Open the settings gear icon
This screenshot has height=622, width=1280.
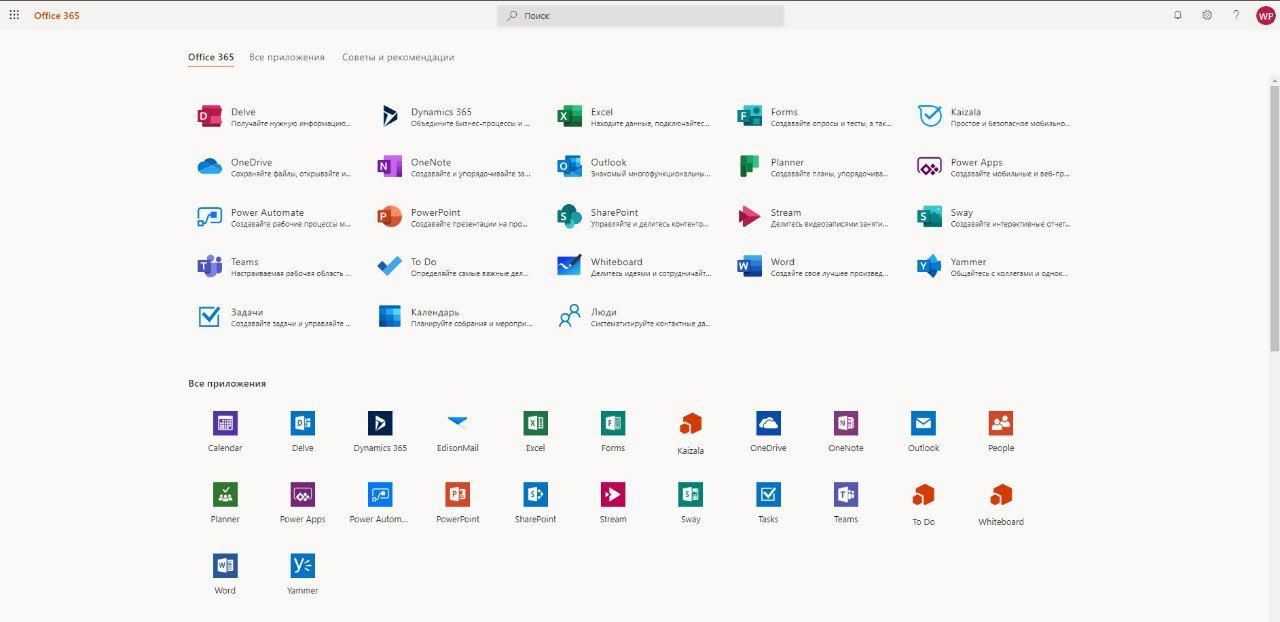coord(1207,15)
